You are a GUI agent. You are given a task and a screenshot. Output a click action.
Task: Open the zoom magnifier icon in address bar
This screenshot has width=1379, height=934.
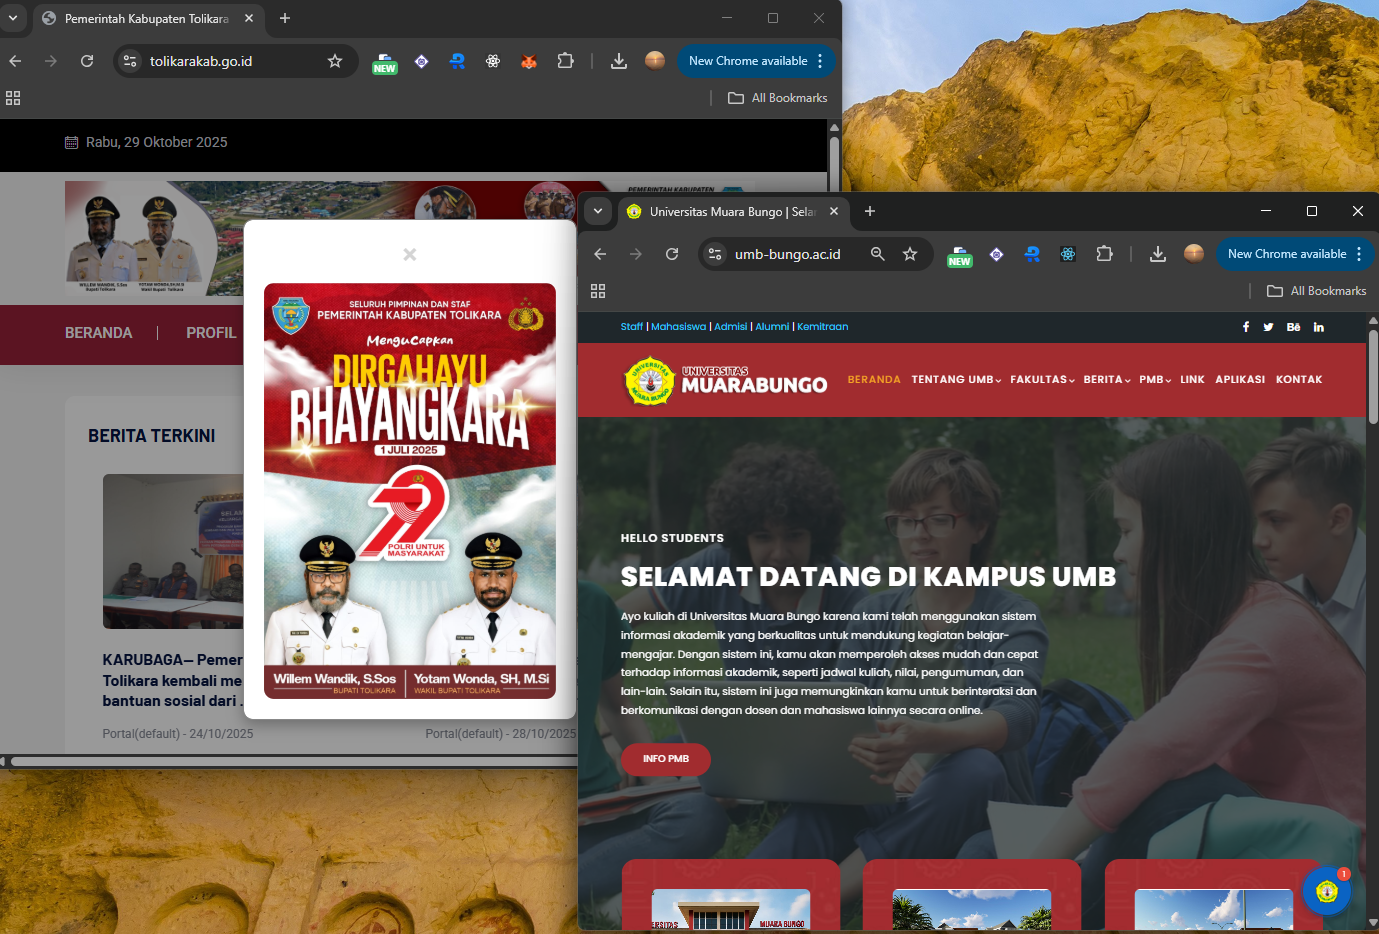(x=877, y=254)
